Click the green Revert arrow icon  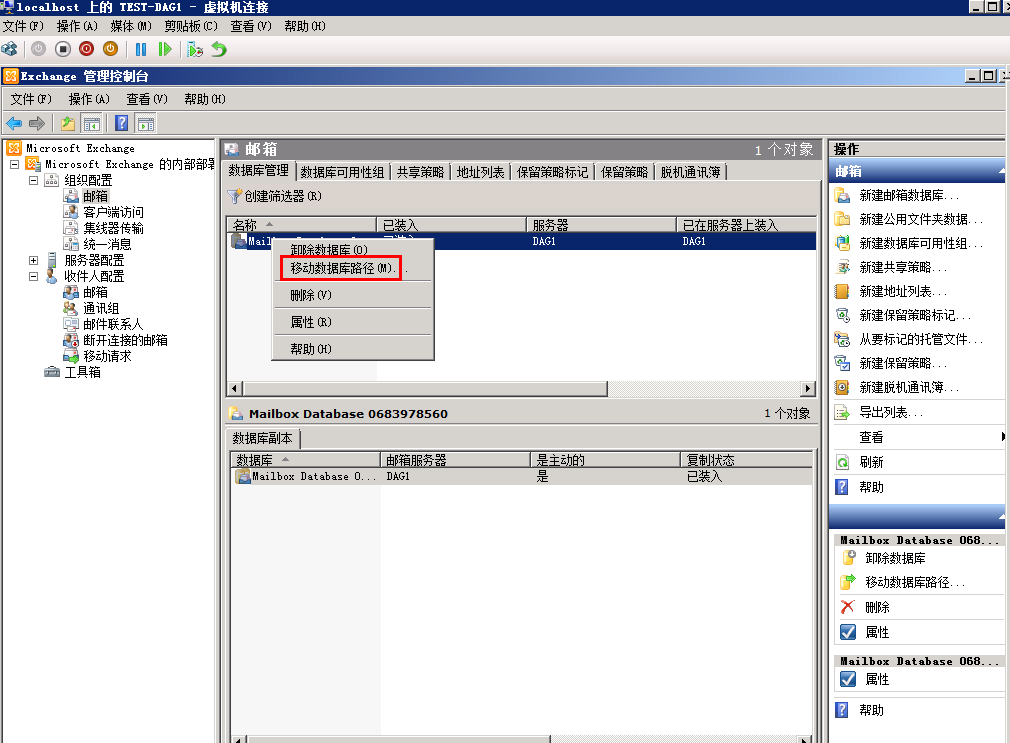click(x=219, y=49)
